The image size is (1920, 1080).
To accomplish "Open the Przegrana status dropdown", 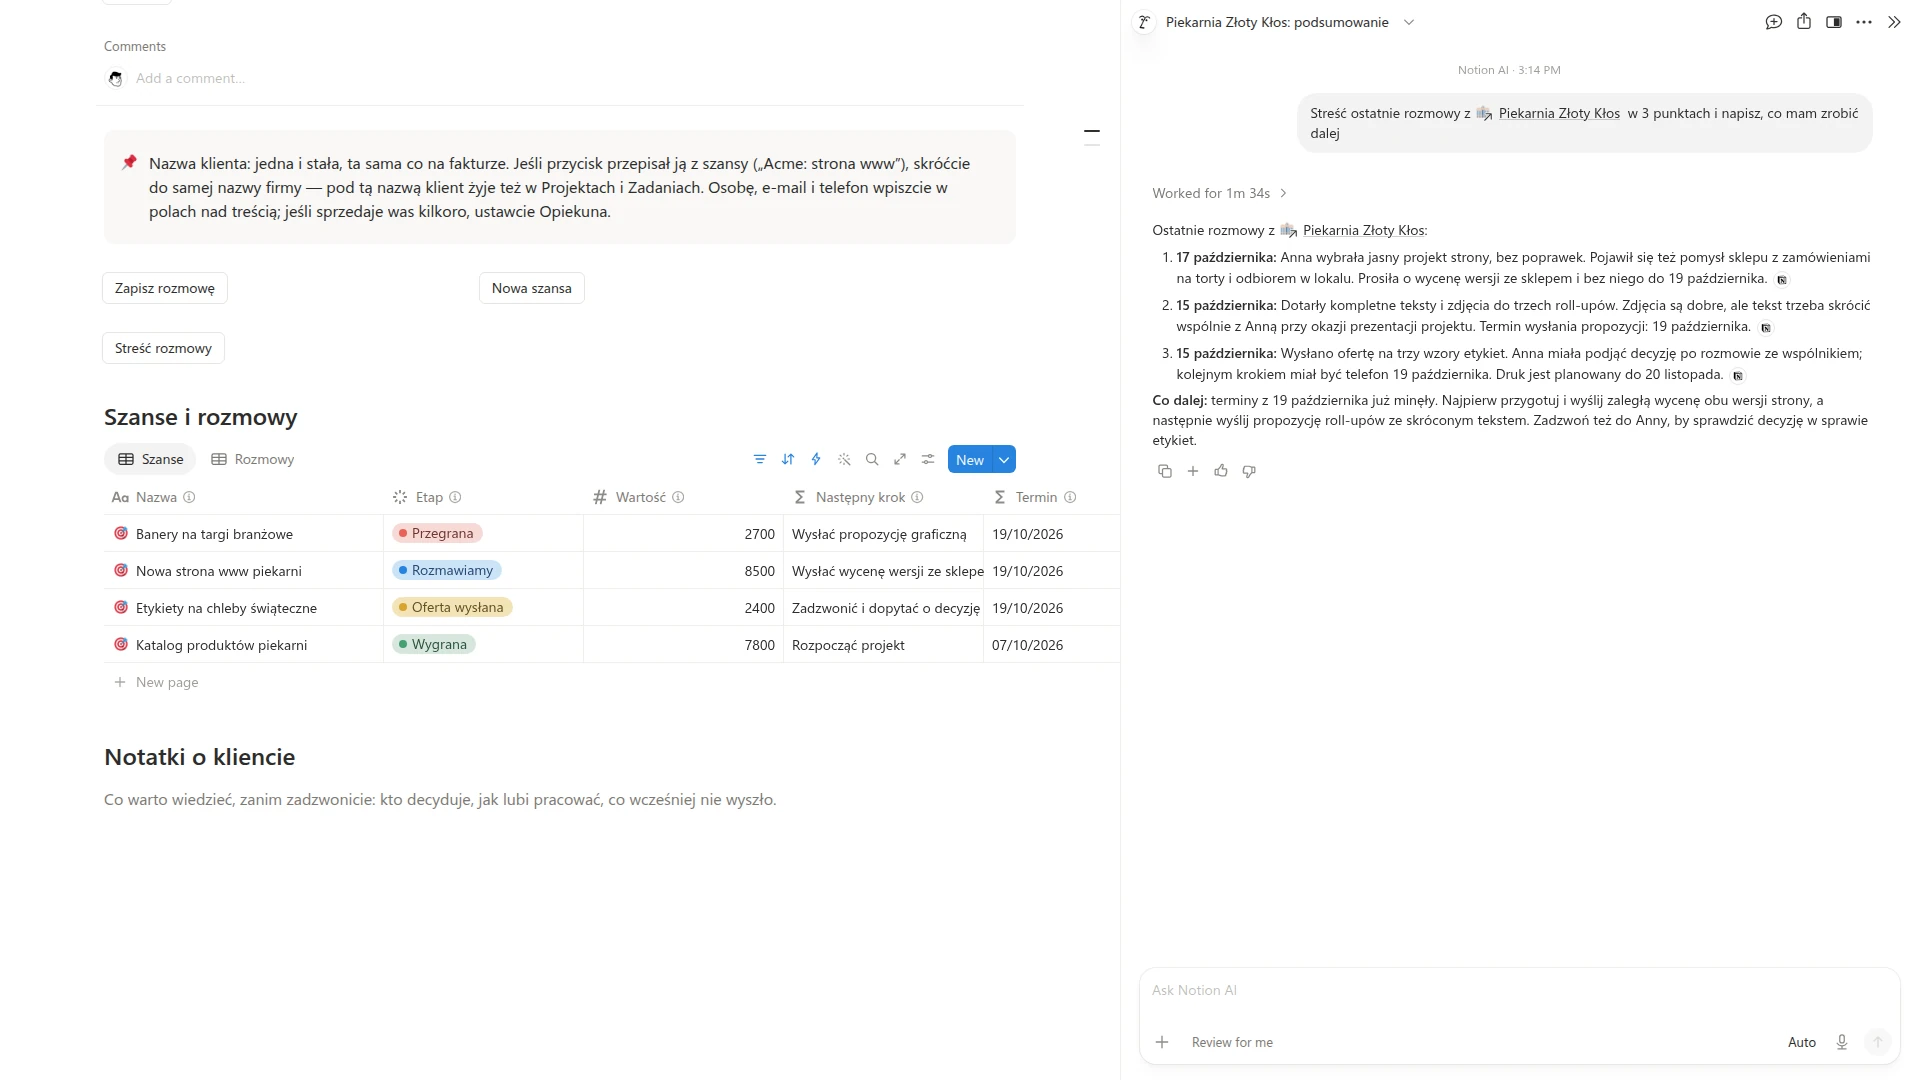I will pyautogui.click(x=437, y=533).
